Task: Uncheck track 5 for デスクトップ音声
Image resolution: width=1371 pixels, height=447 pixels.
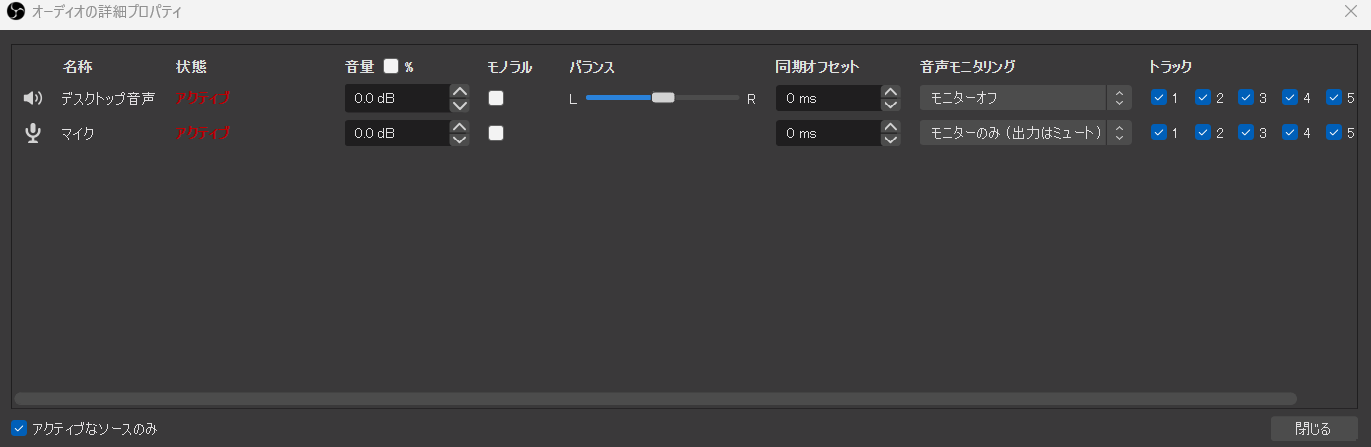Action: [x=1334, y=98]
